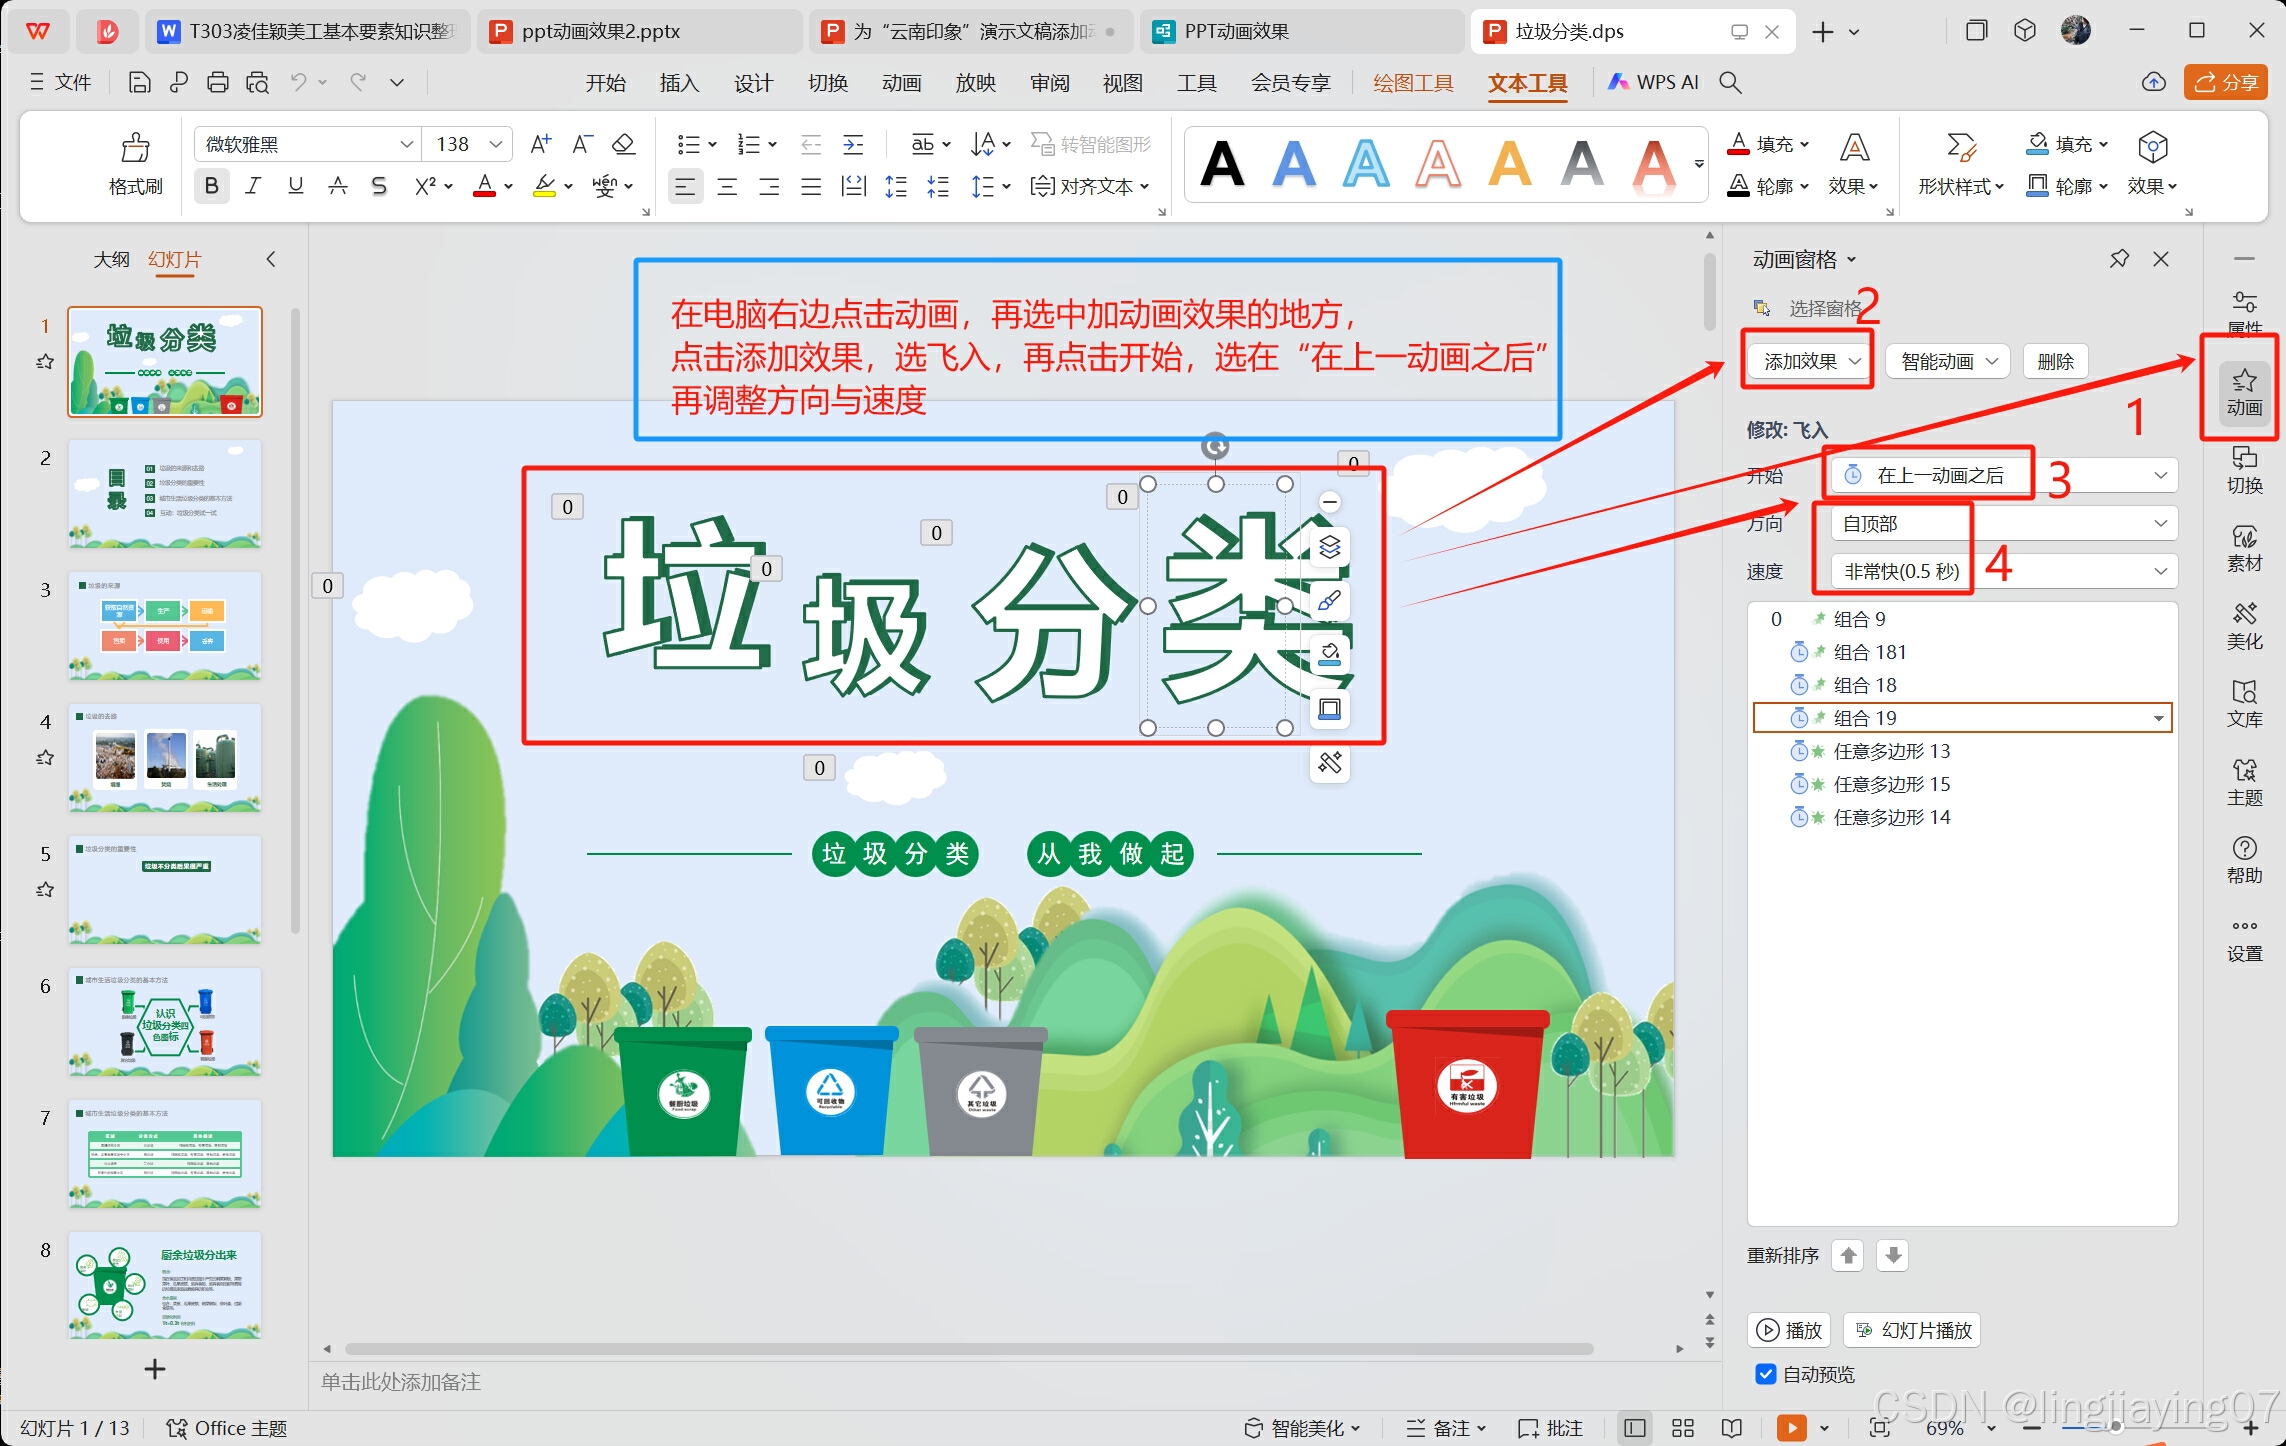Open the 动画 sidebar panel icon
The image size is (2286, 1446).
click(2243, 392)
